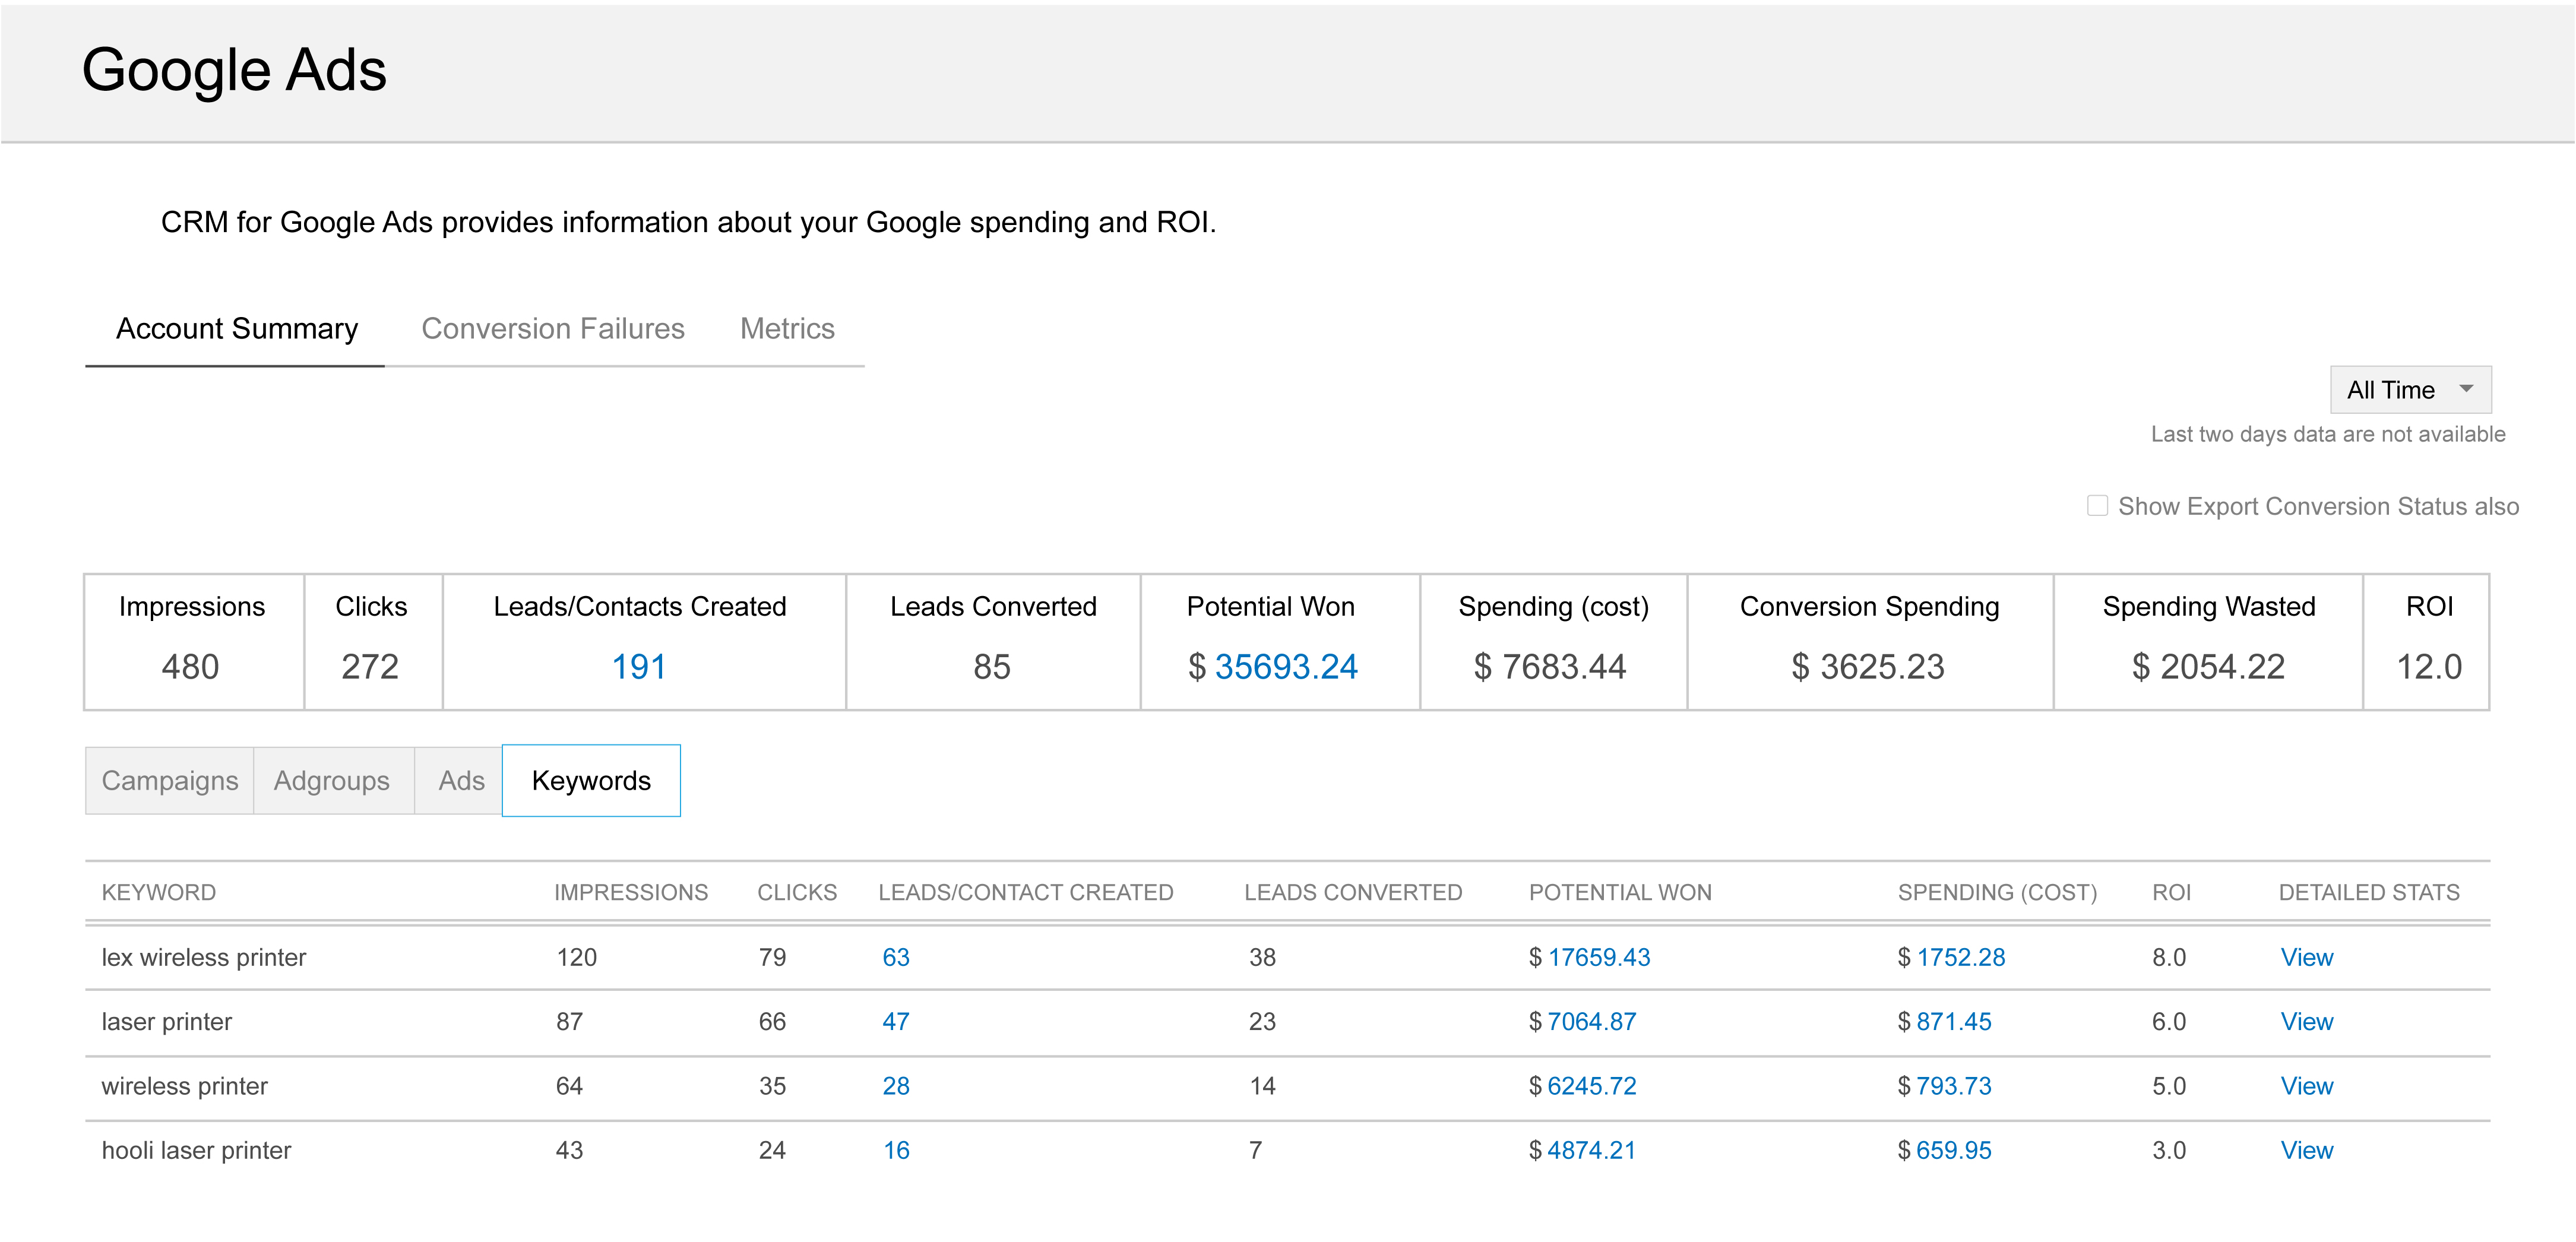
Task: Select the laser printer keyword
Action: 167,1022
